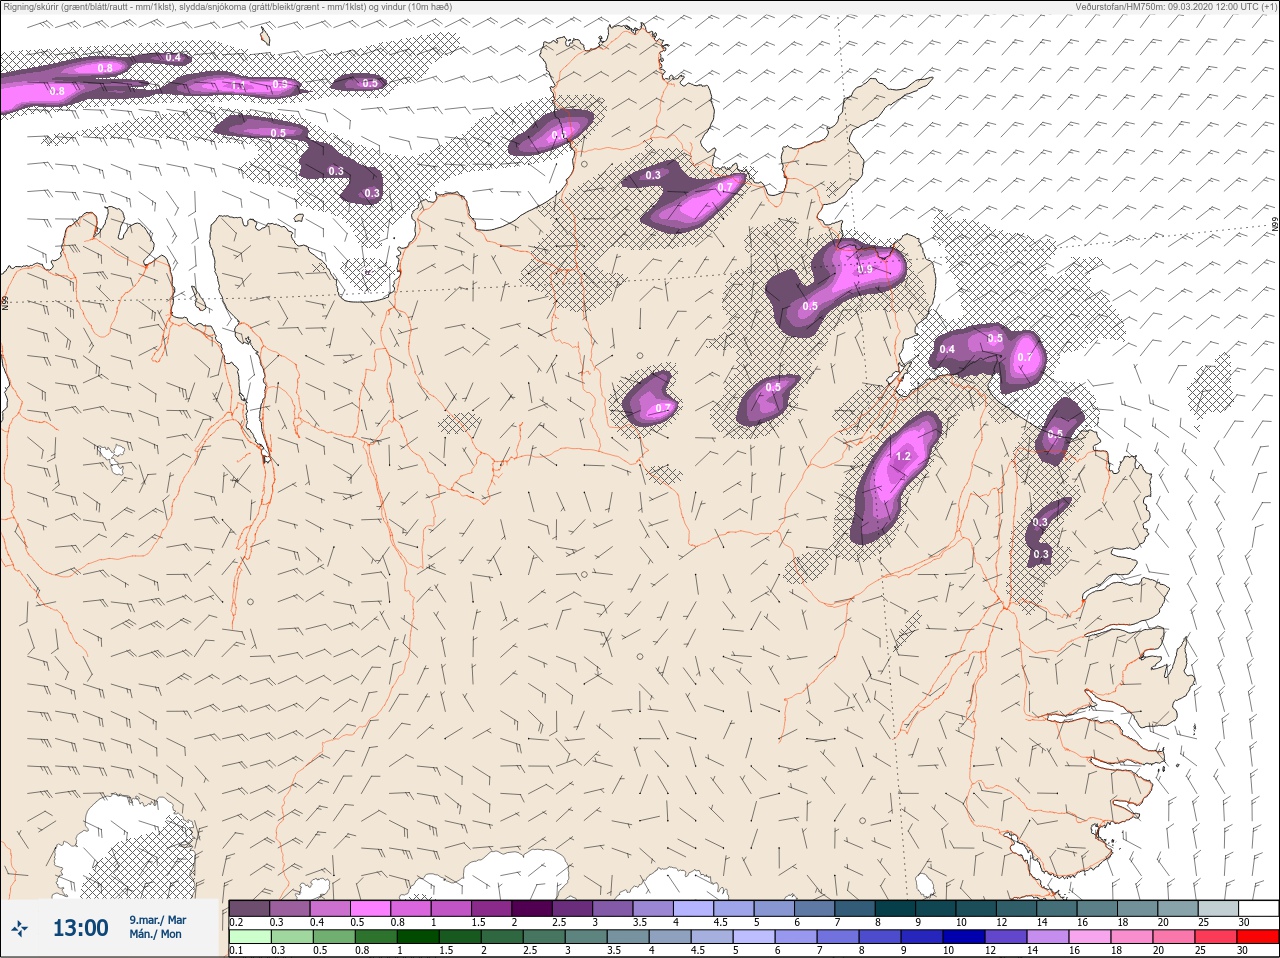Click the 30 tick label on the lower scale
The image size is (1280, 958).
pos(1244,951)
